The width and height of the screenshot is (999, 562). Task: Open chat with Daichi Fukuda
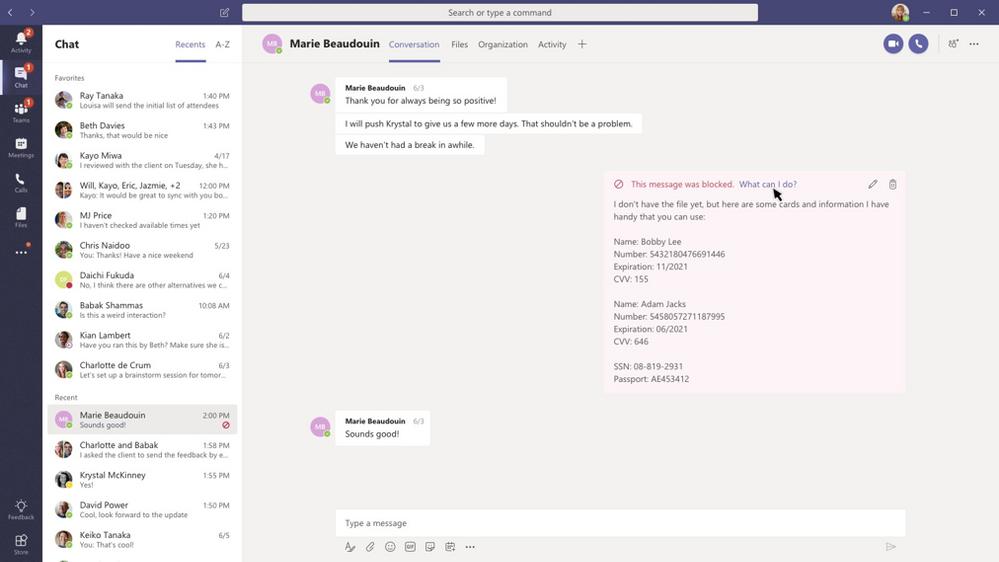[142, 280]
